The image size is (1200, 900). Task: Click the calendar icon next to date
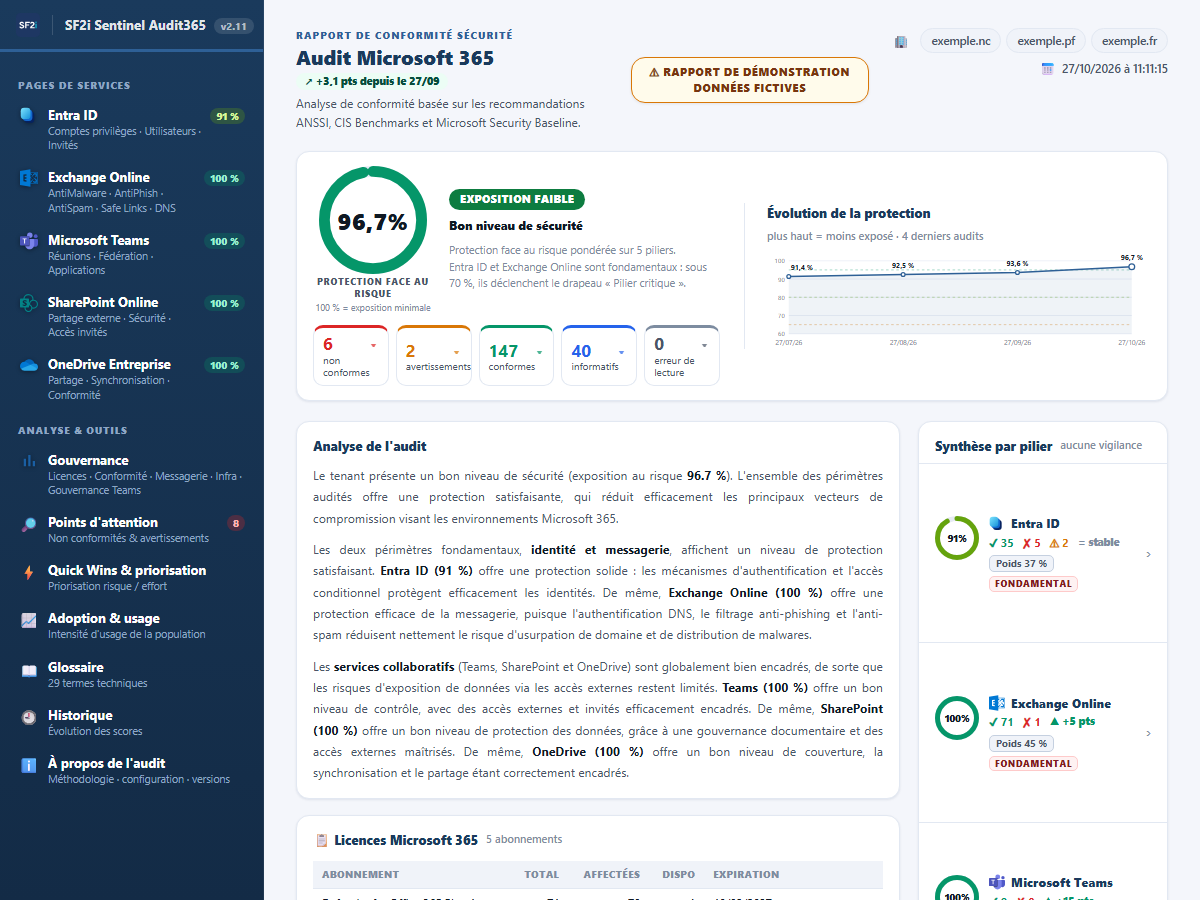[1047, 69]
